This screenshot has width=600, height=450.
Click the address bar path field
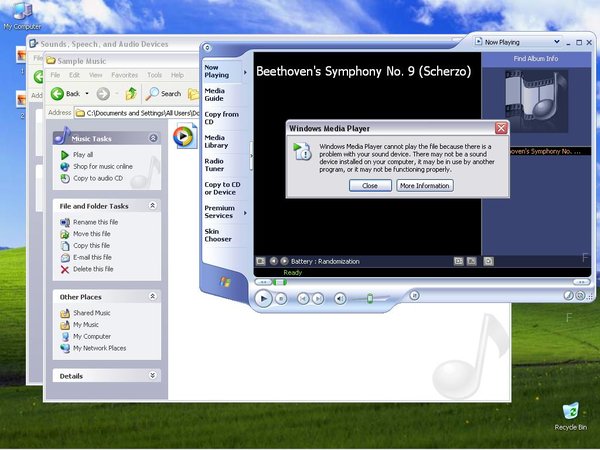(137, 113)
